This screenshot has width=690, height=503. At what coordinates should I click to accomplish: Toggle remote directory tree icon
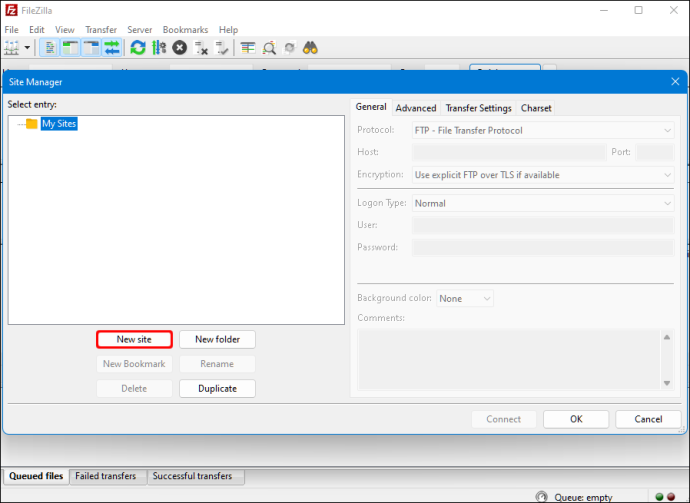[91, 48]
